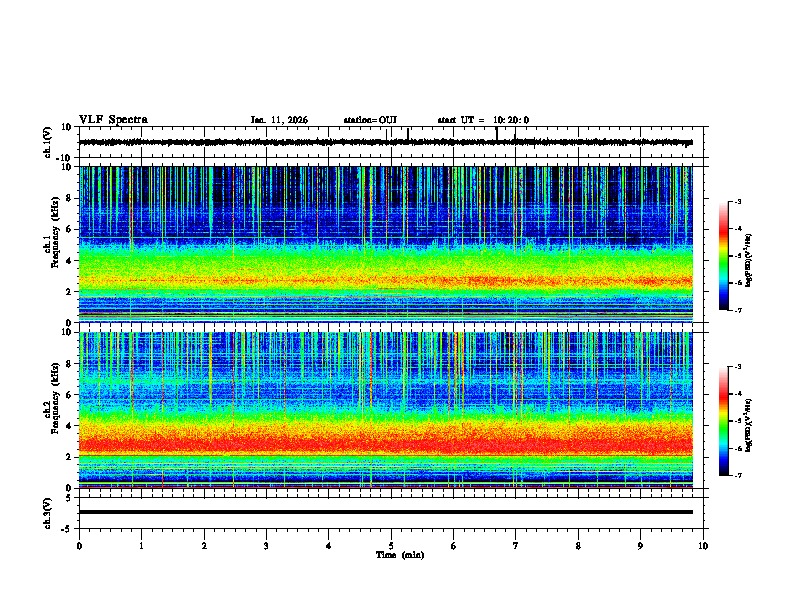
Task: Click "-7" at bottom of ch.2 color bar
Action: click(x=737, y=475)
